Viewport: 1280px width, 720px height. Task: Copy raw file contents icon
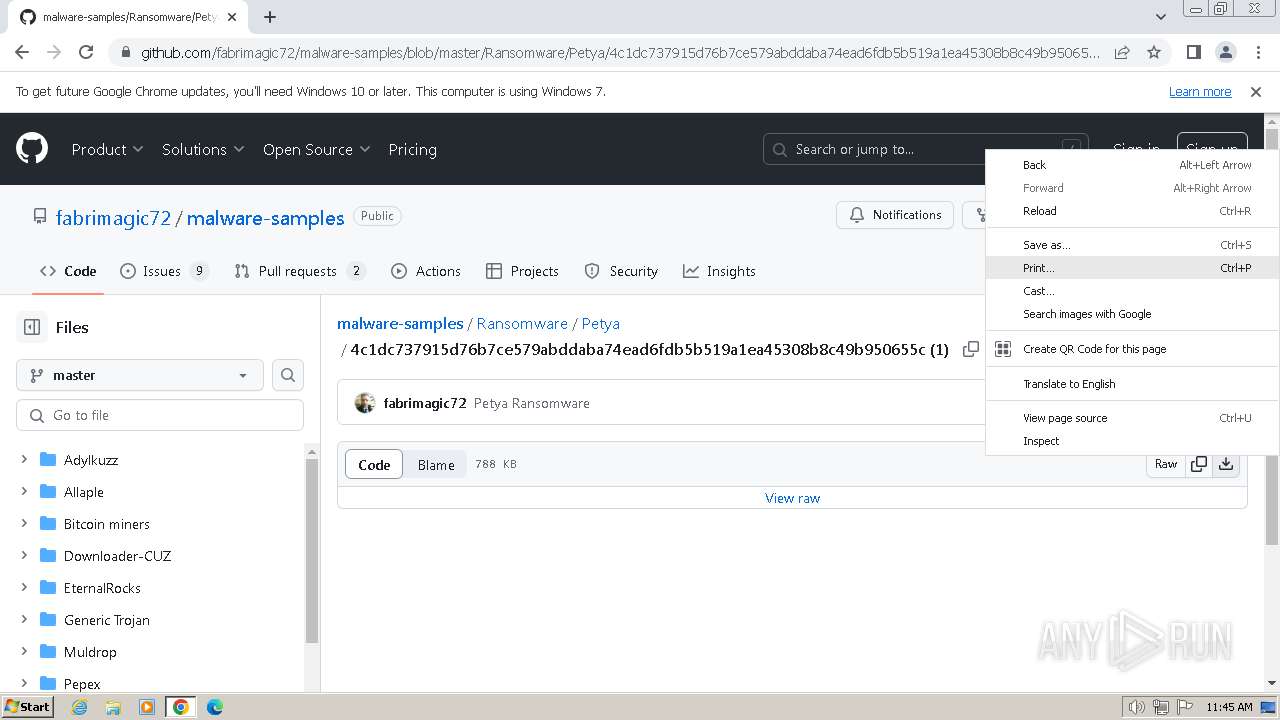point(1198,464)
